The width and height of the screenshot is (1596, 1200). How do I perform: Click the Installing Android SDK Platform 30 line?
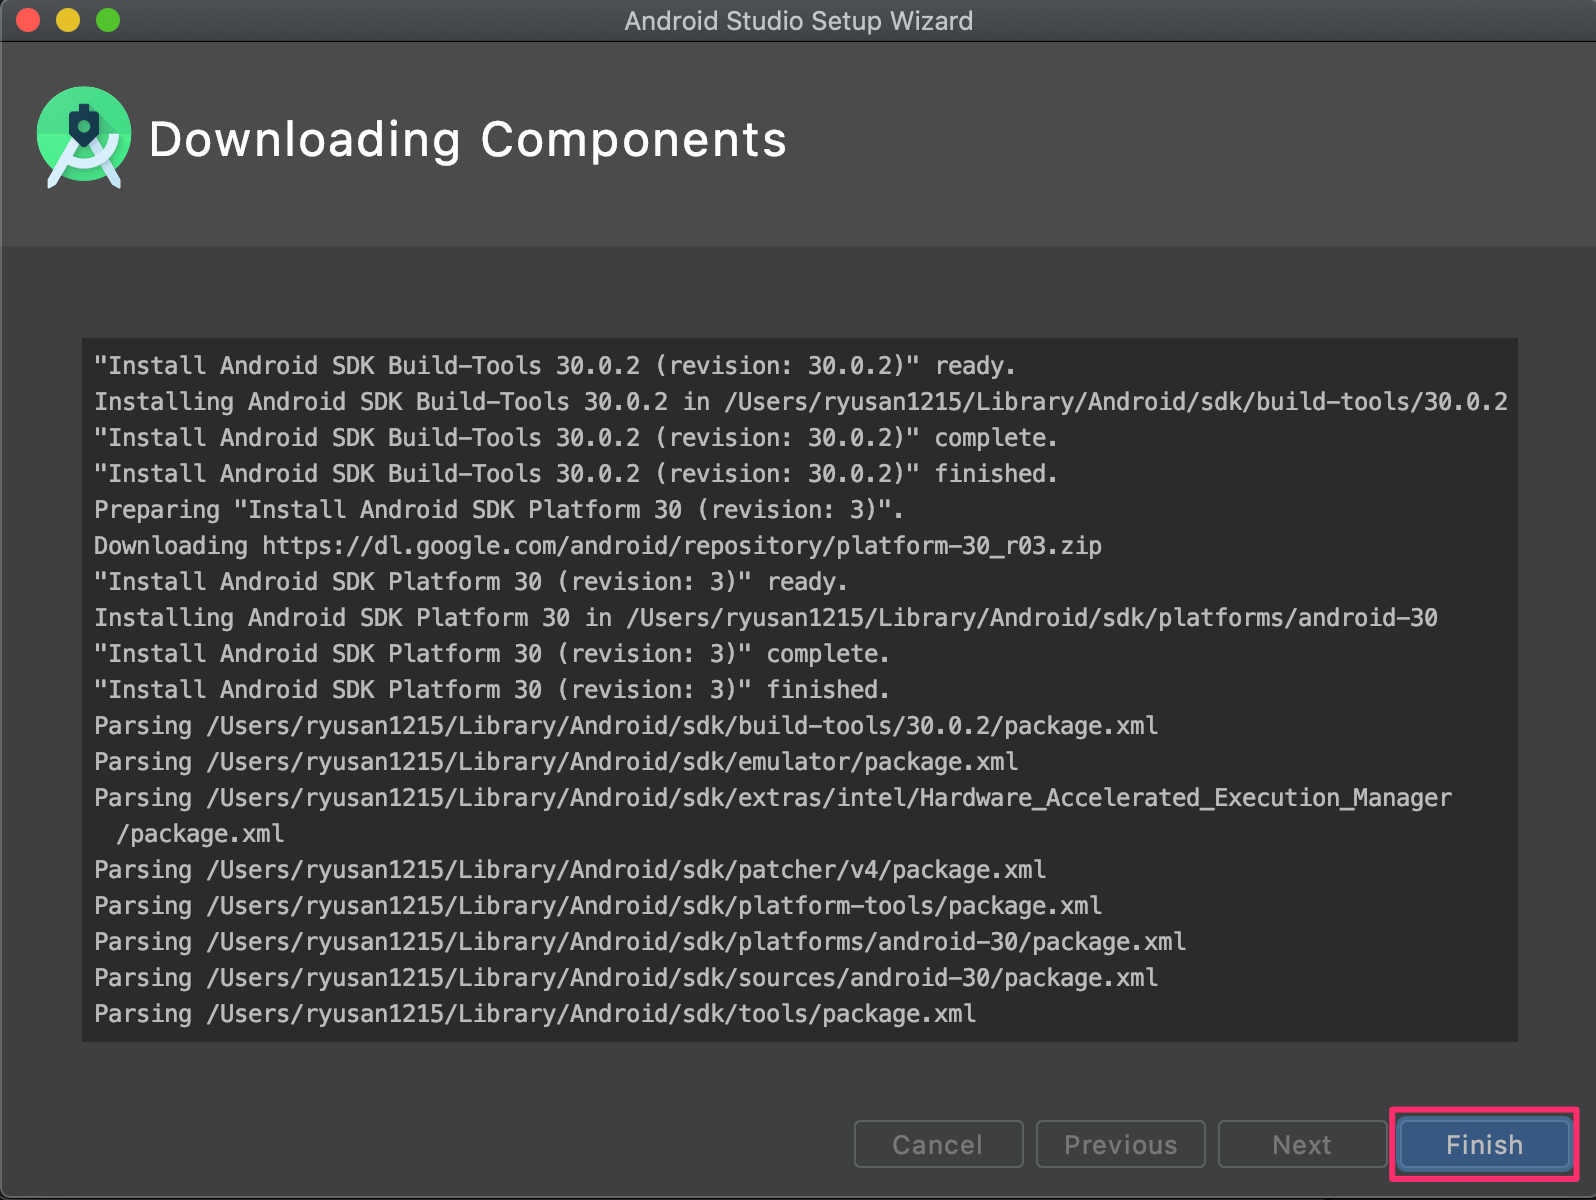click(x=766, y=618)
